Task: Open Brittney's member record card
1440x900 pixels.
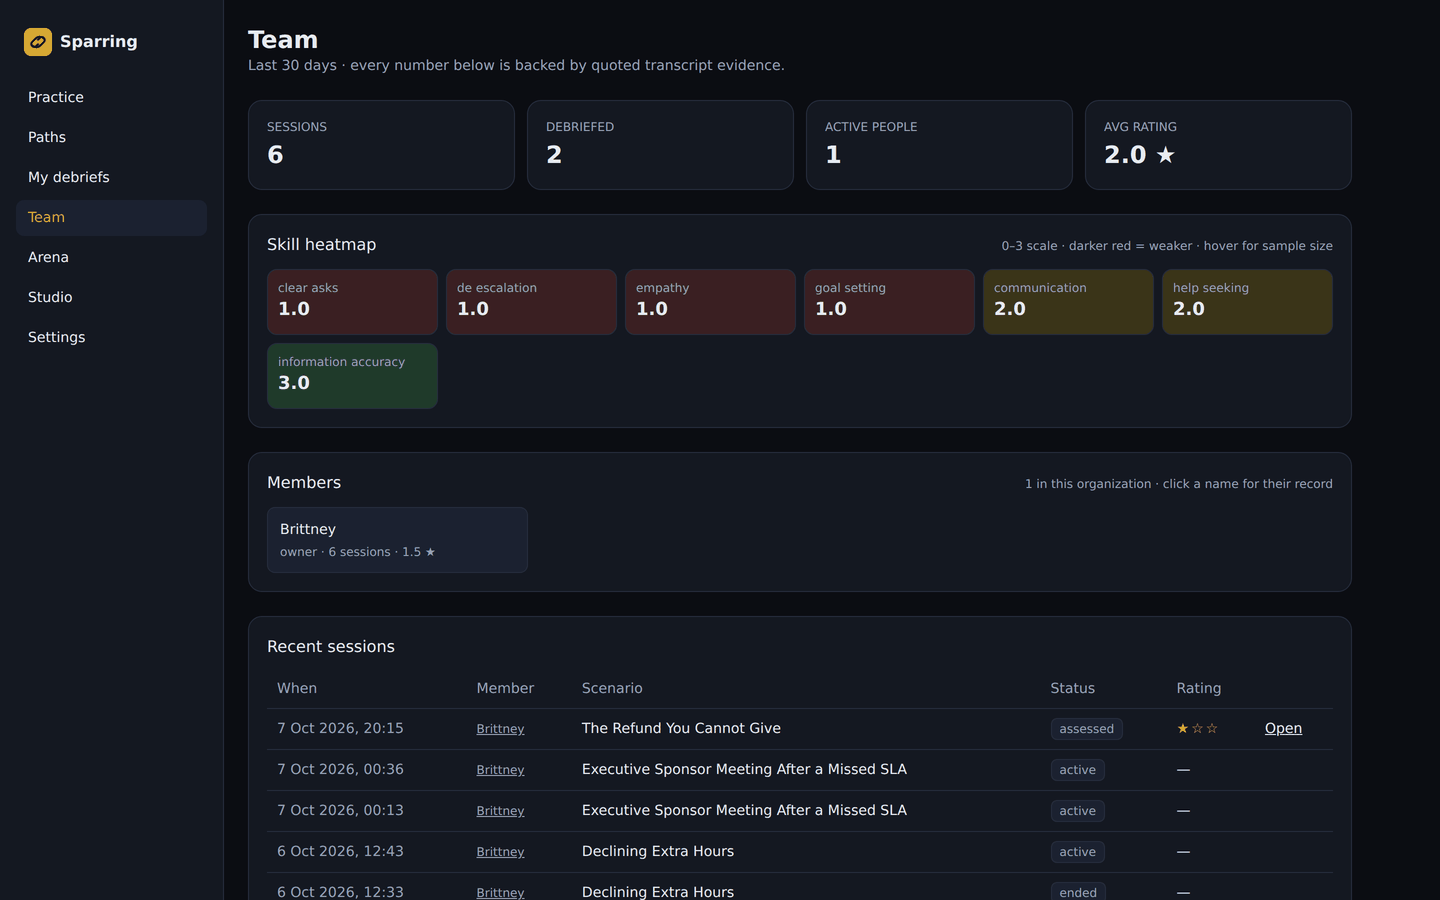Action: (397, 540)
